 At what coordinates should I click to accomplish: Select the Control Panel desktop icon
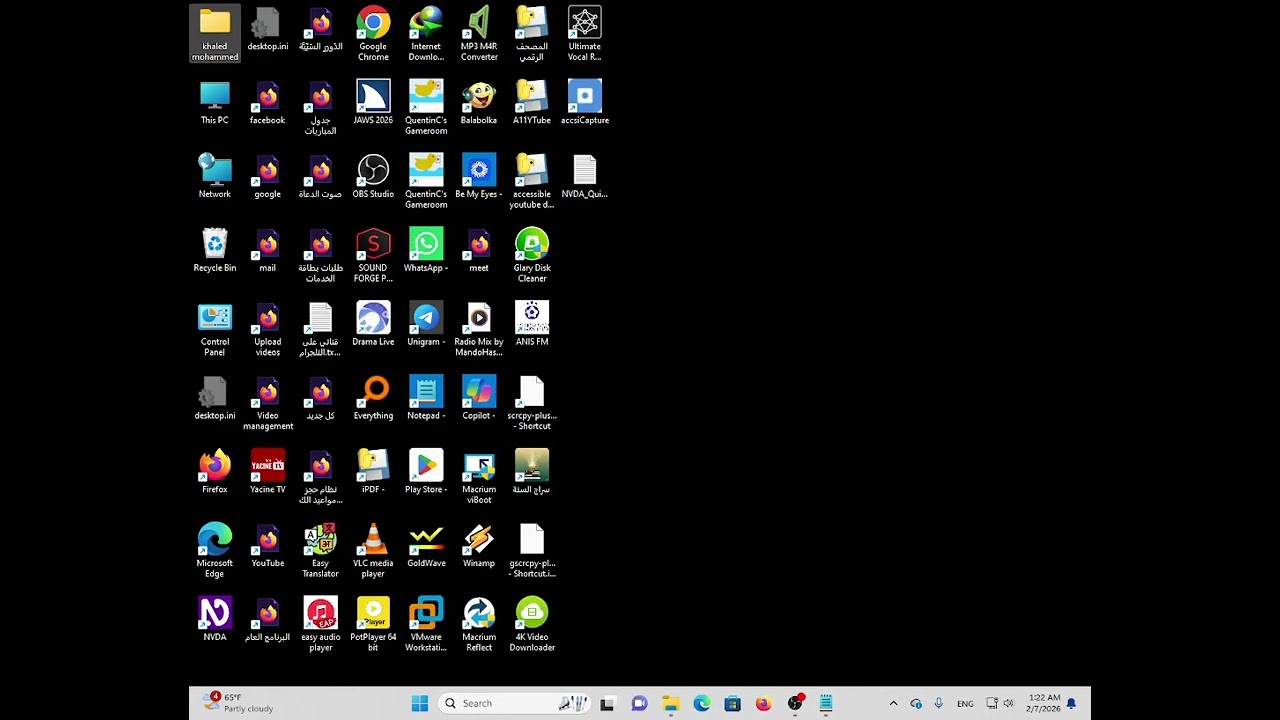215,330
